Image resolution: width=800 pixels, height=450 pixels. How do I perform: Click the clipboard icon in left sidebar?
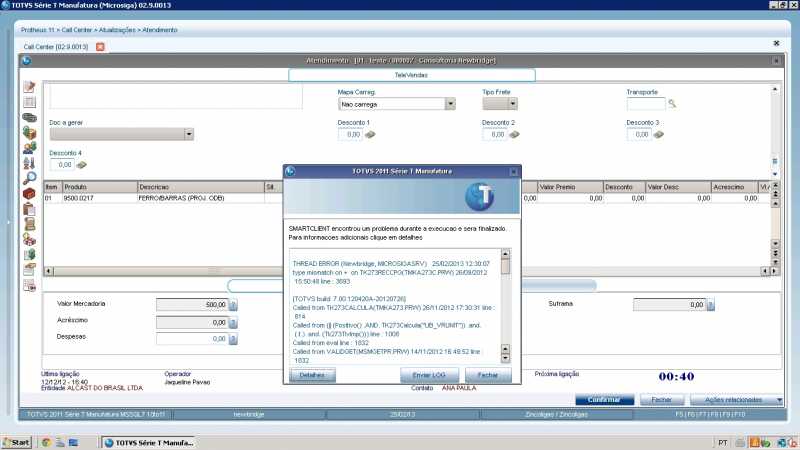tap(30, 209)
